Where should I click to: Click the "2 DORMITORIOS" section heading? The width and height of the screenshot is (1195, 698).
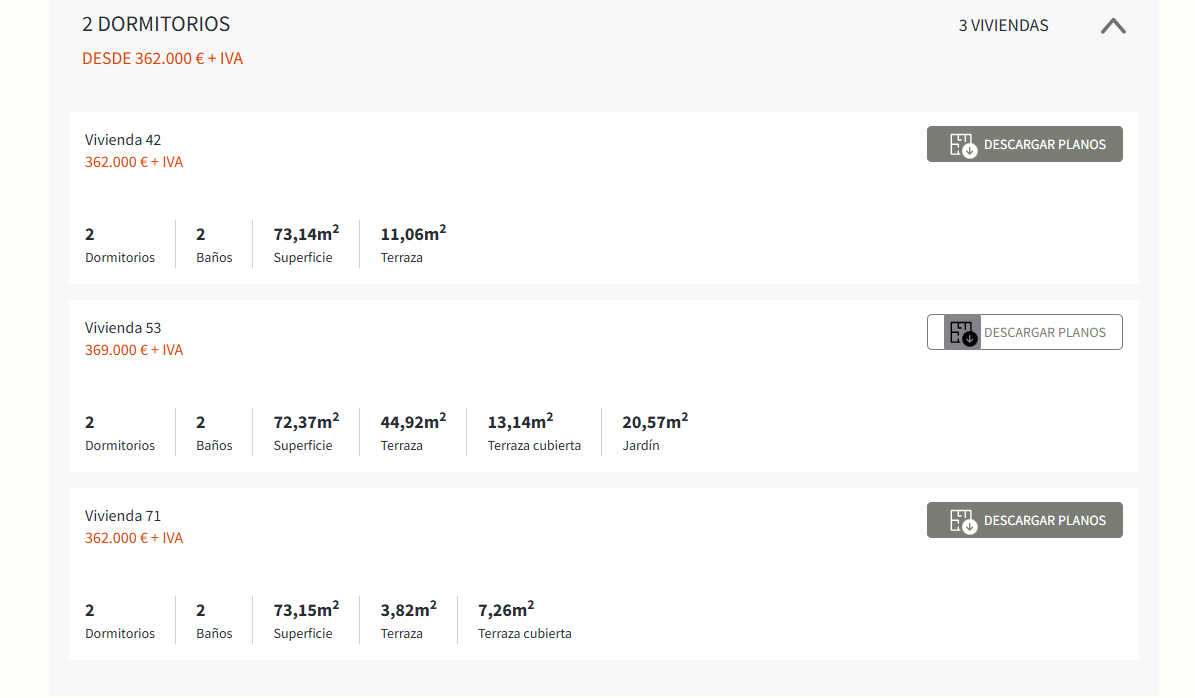coord(156,24)
